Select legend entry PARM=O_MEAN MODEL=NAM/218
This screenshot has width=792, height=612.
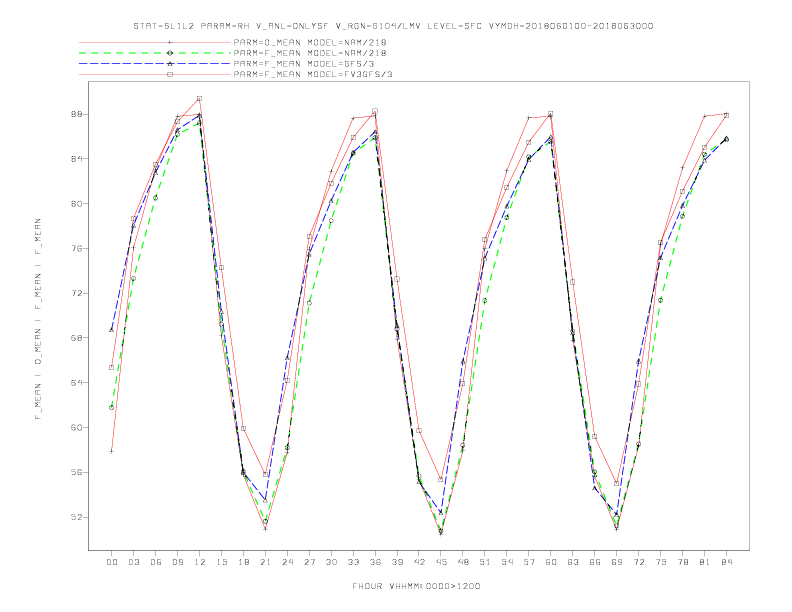pyautogui.click(x=310, y=42)
